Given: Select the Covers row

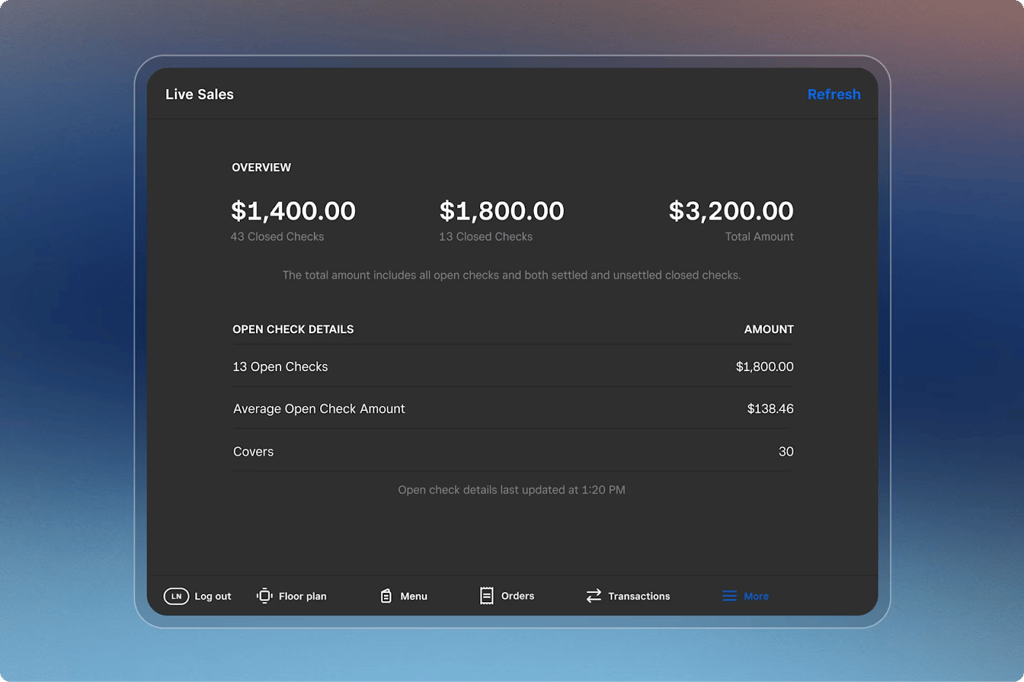Looking at the screenshot, I should [512, 452].
